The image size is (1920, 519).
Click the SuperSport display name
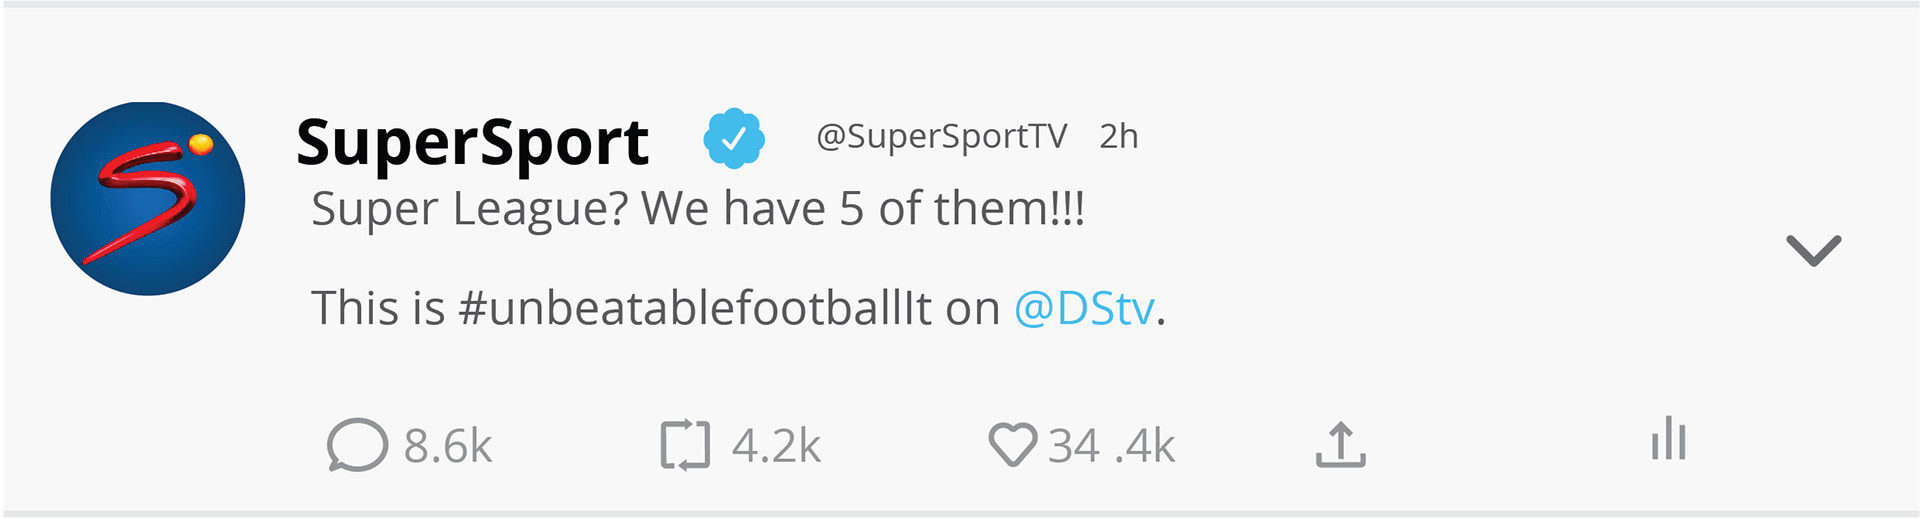(x=472, y=142)
